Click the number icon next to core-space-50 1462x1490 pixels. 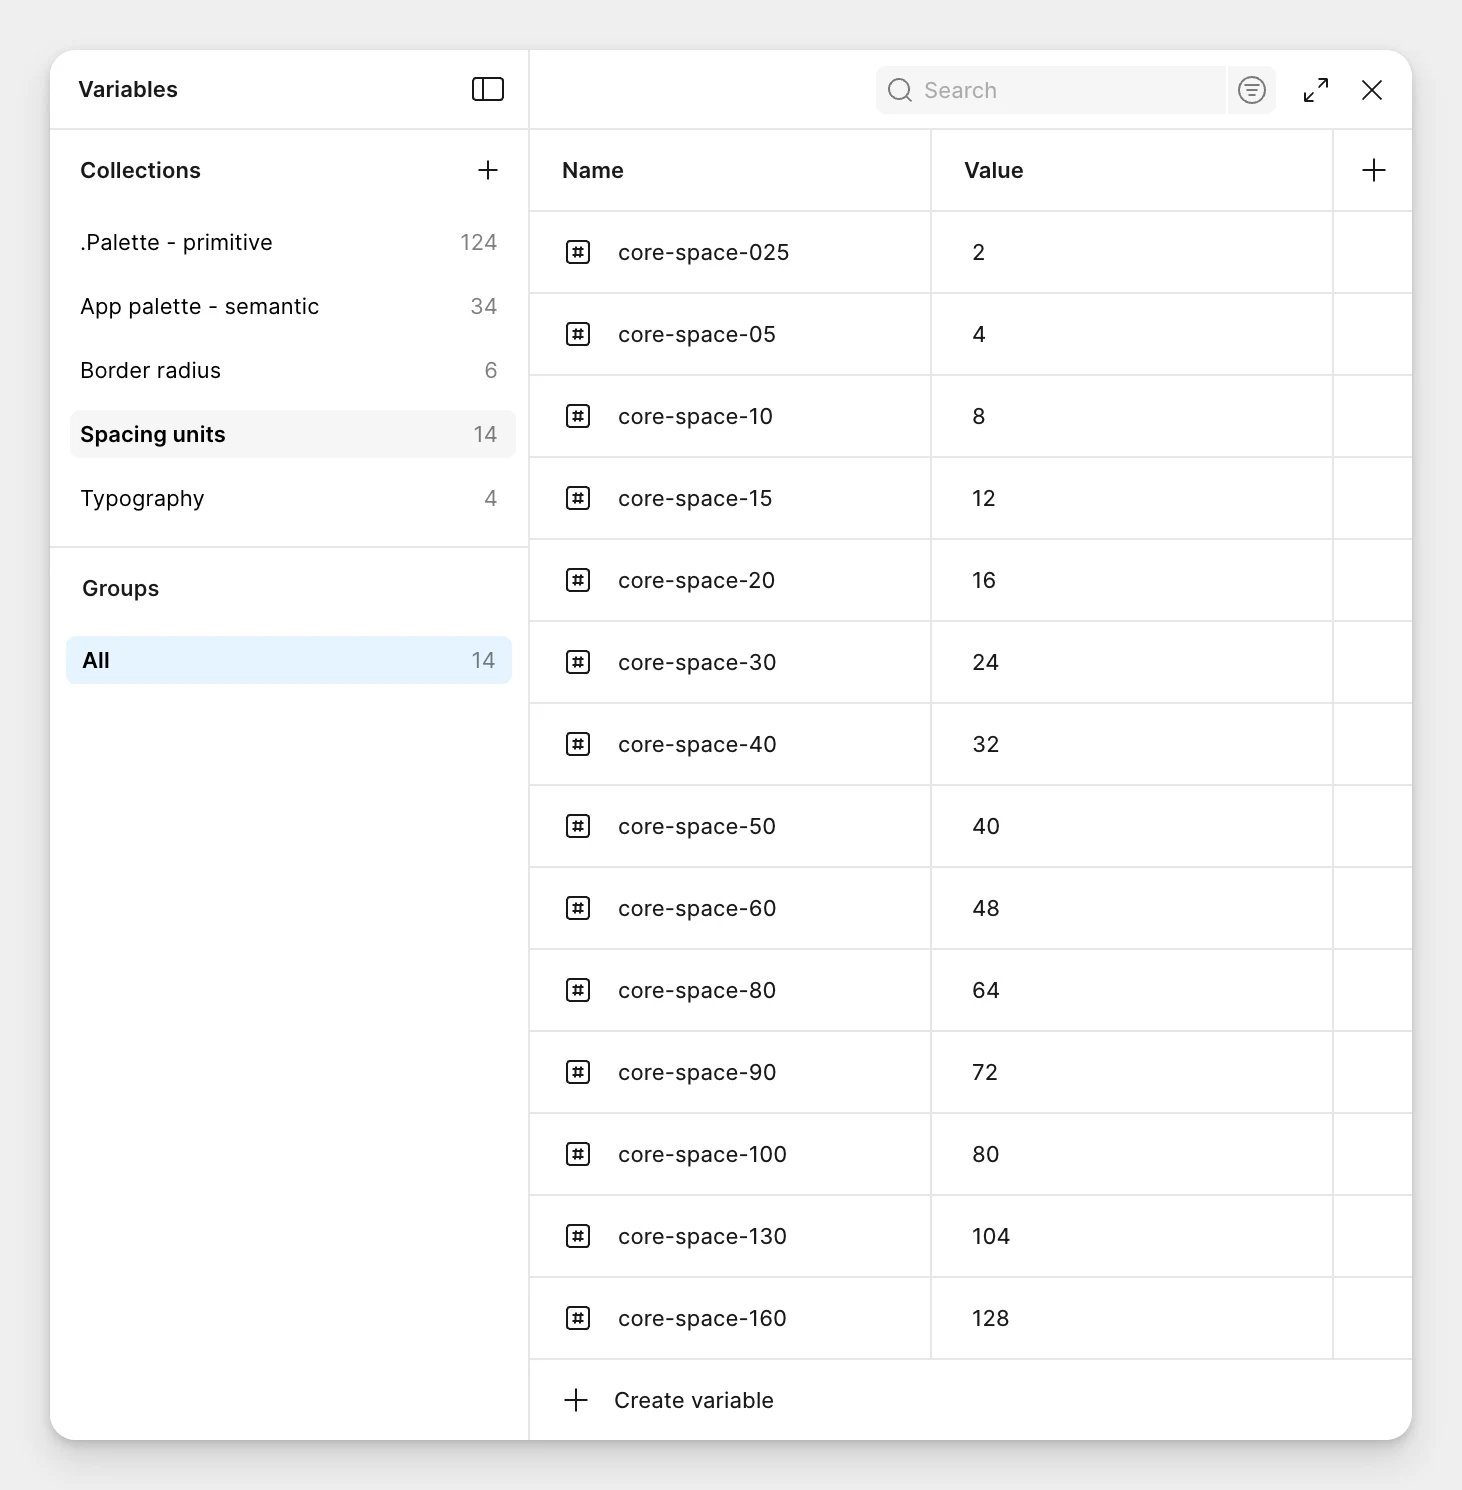[x=578, y=826]
